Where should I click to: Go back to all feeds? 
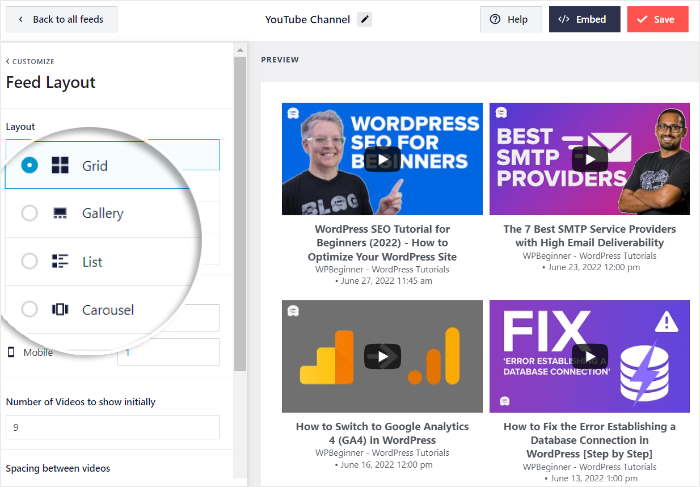[62, 19]
